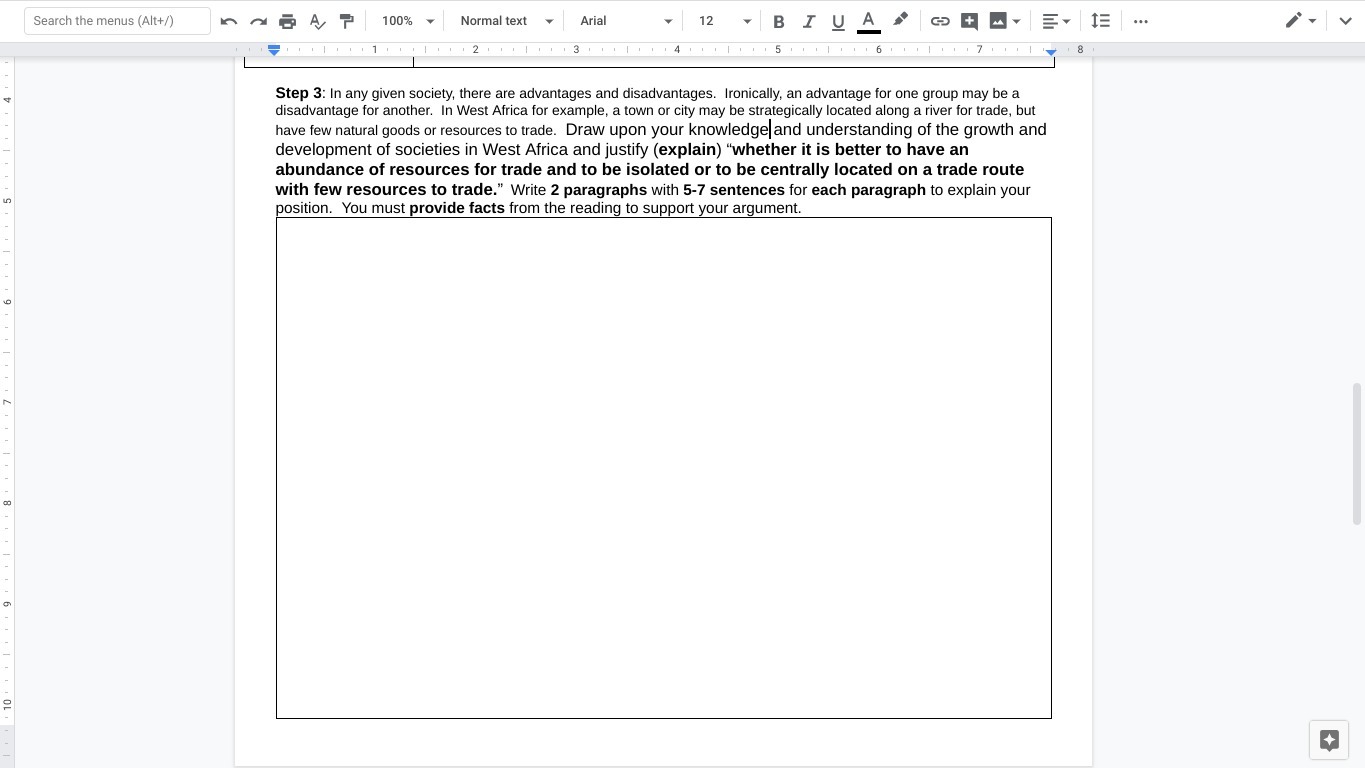1365x768 pixels.
Task: Click the phrase "Draw upon your knowledge"
Action: [x=668, y=130]
